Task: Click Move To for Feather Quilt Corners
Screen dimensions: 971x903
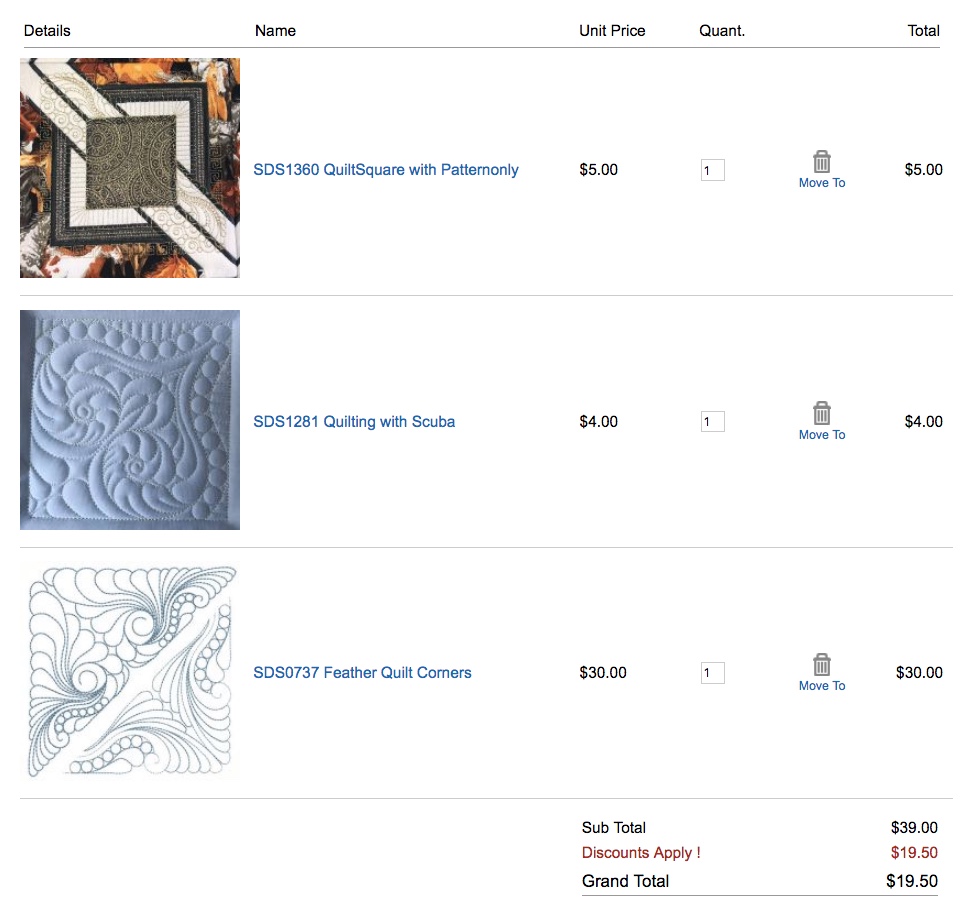Action: [x=822, y=686]
